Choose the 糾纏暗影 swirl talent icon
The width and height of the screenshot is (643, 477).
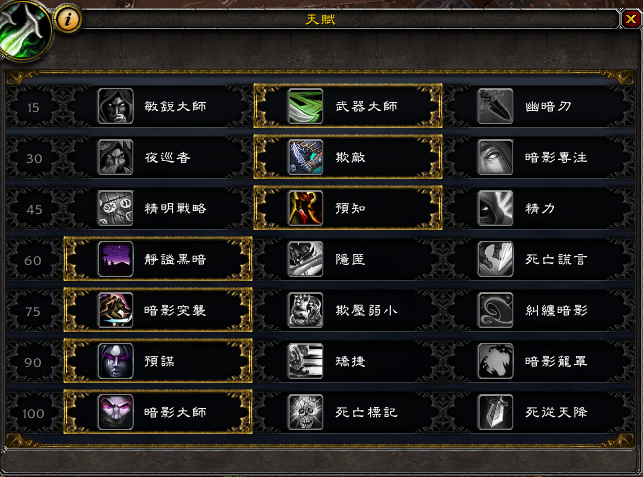tap(495, 310)
